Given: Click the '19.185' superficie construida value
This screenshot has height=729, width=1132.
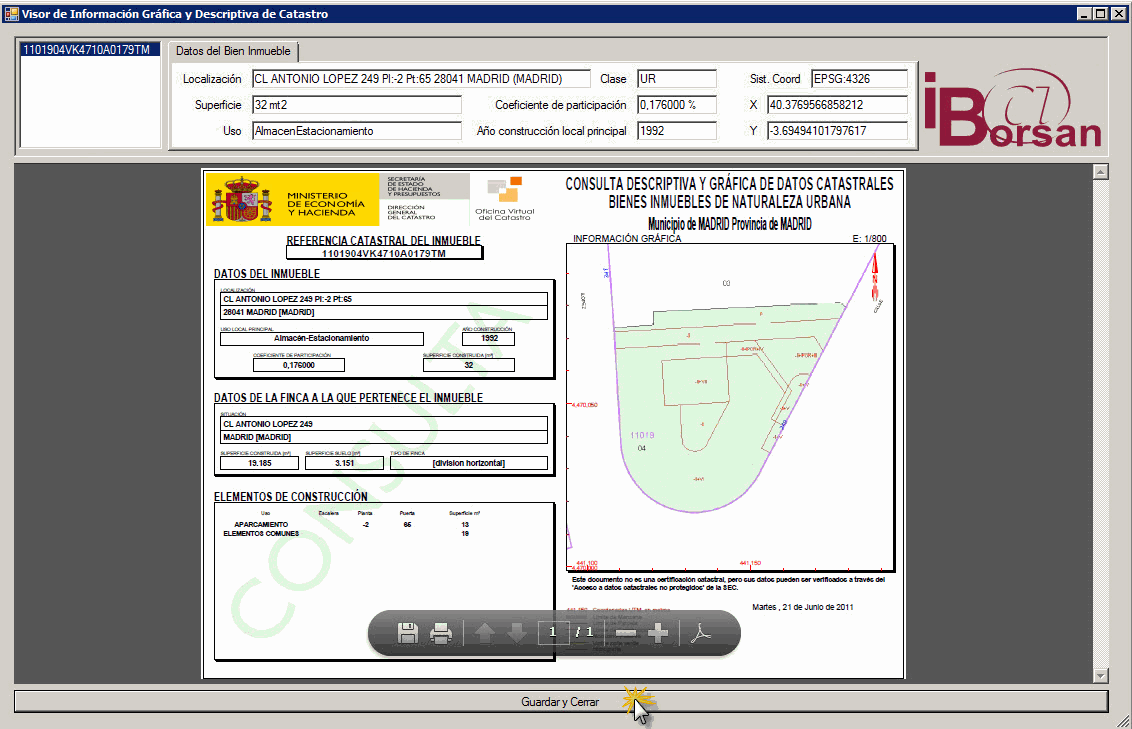Looking at the screenshot, I should [x=259, y=463].
